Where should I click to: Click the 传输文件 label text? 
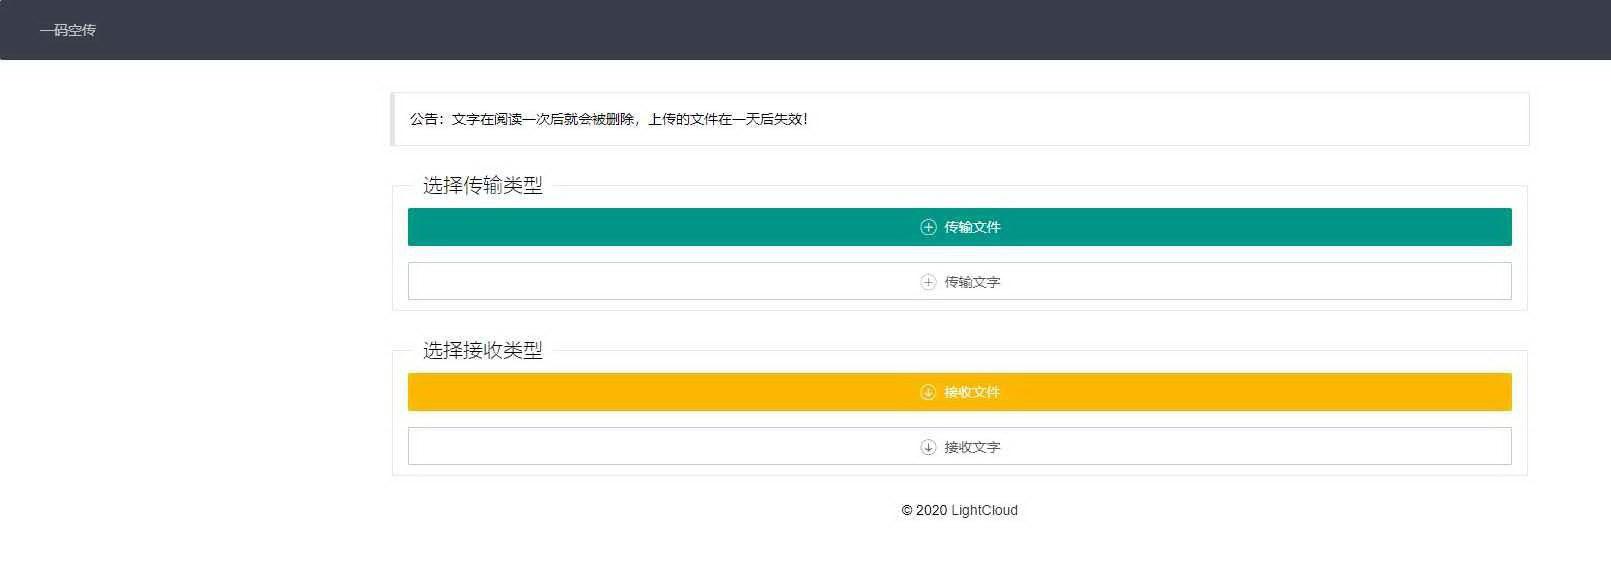point(972,227)
